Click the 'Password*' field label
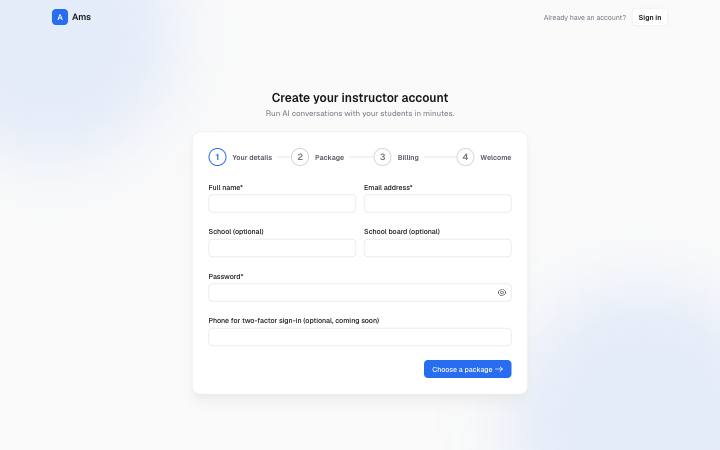Image resolution: width=720 pixels, height=450 pixels. click(225, 276)
